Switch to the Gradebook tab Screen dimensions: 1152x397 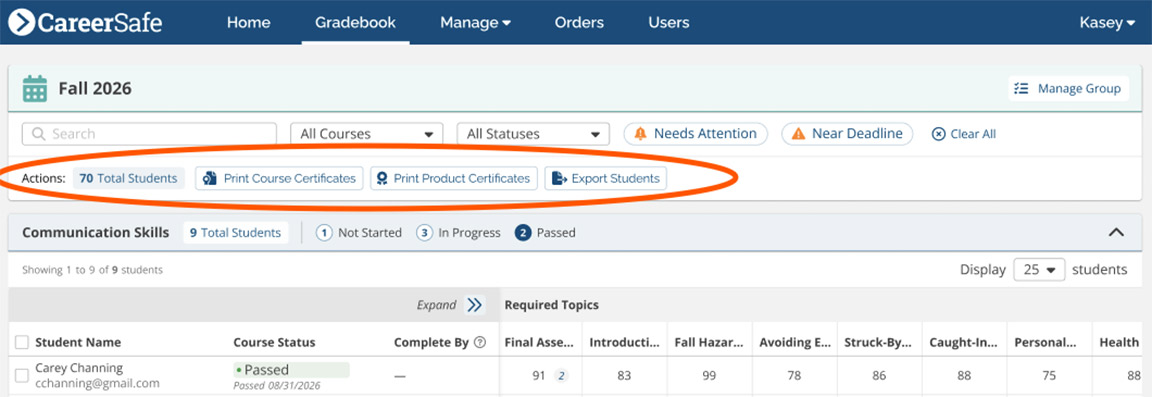pos(356,22)
